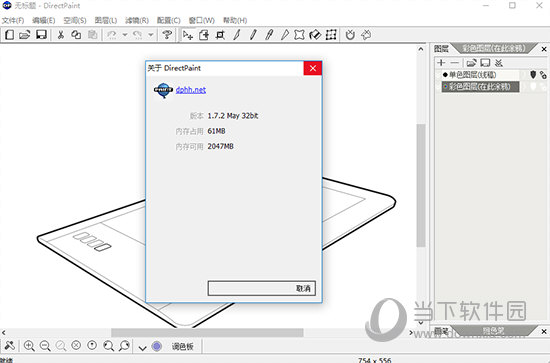Close the 图层 layers panel
Screen dimensions: 550x363
tap(544, 49)
